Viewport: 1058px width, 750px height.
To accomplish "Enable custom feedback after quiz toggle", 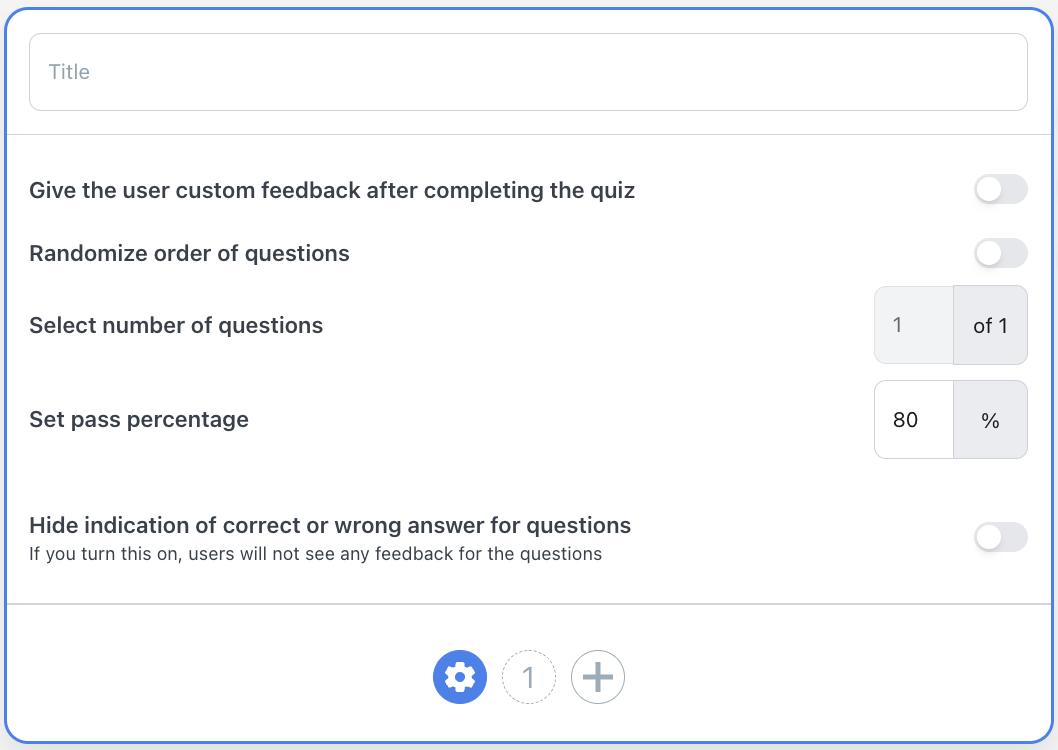I will click(x=1000, y=190).
